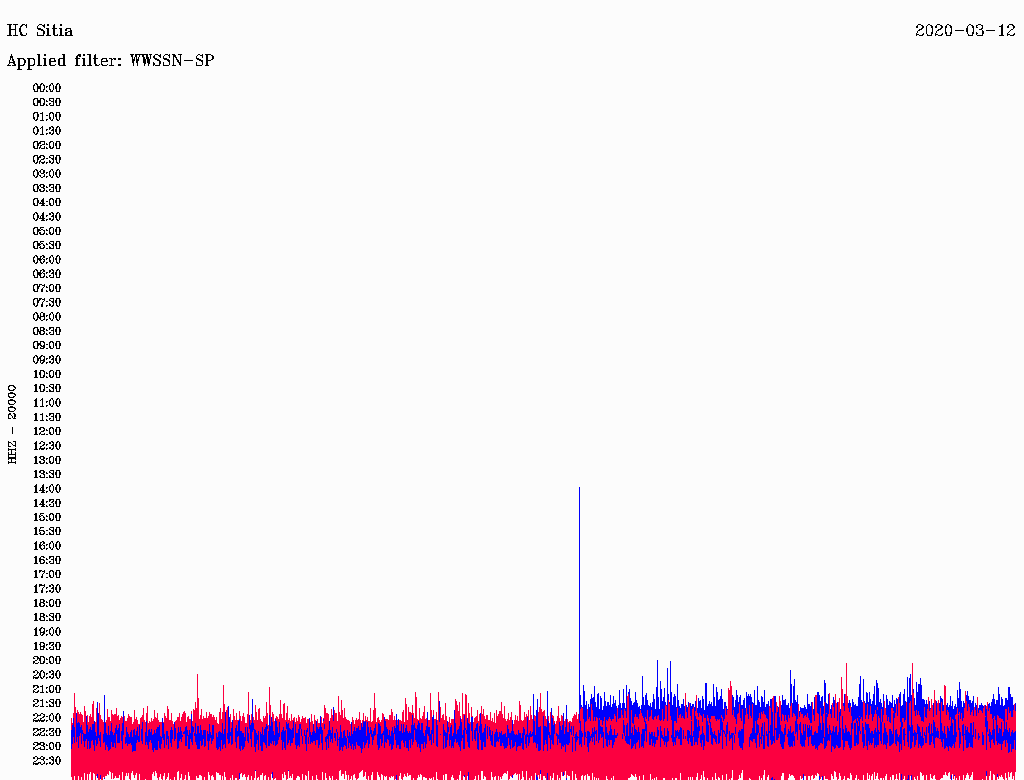This screenshot has height=780, width=1024.
Task: Click the 06:30 time label
Action: [x=47, y=274]
